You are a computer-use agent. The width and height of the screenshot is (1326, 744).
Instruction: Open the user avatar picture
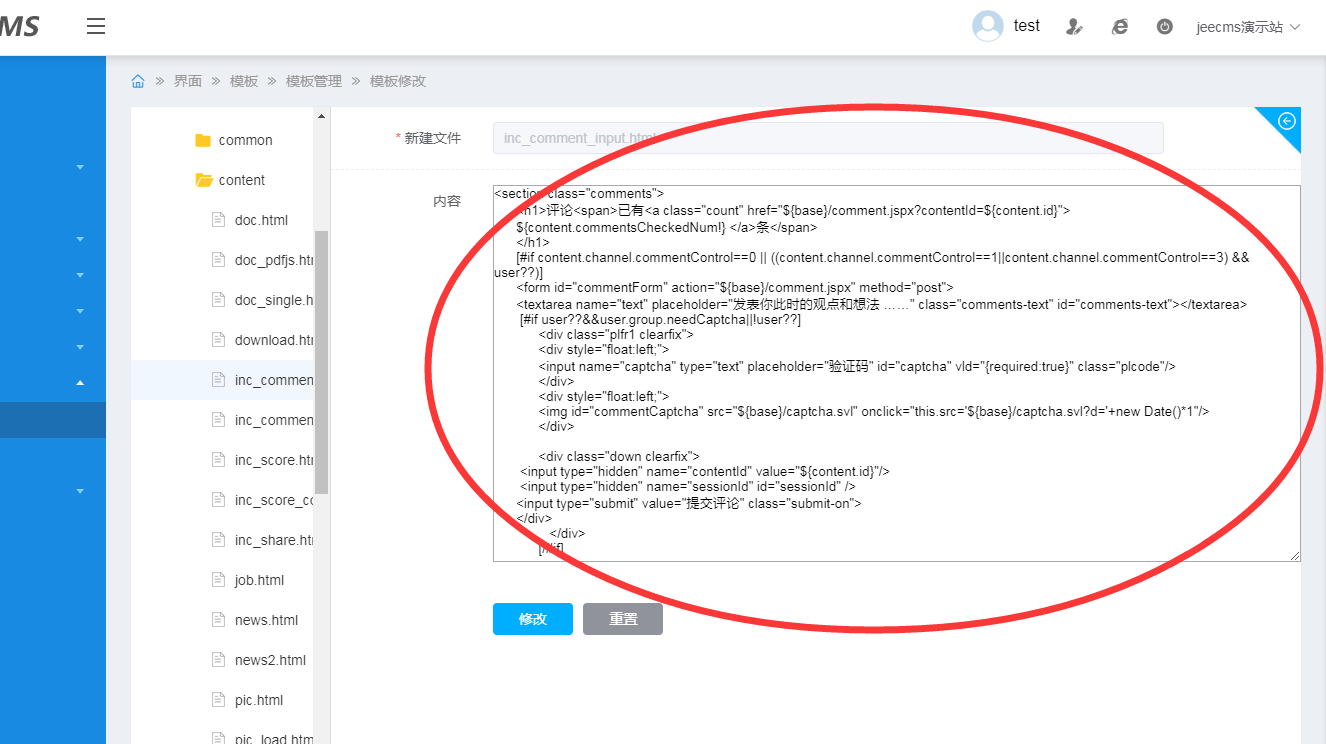[988, 27]
